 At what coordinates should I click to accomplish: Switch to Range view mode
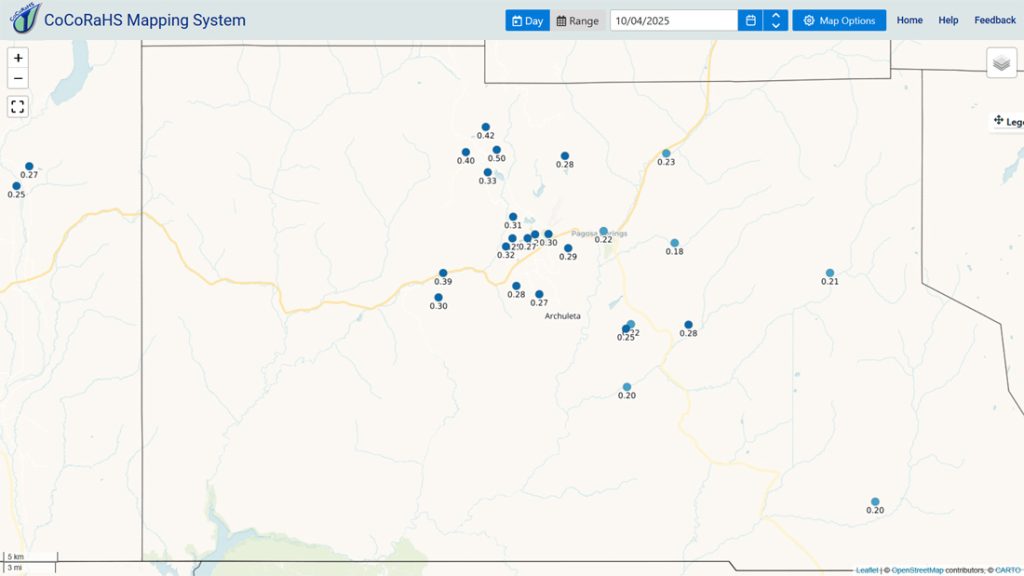pyautogui.click(x=577, y=20)
